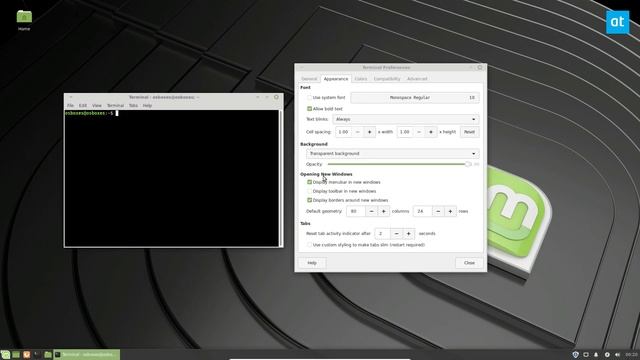This screenshot has height=360, width=640.
Task: Switch to Terminal window taskbar entry
Action: pyautogui.click(x=87, y=355)
